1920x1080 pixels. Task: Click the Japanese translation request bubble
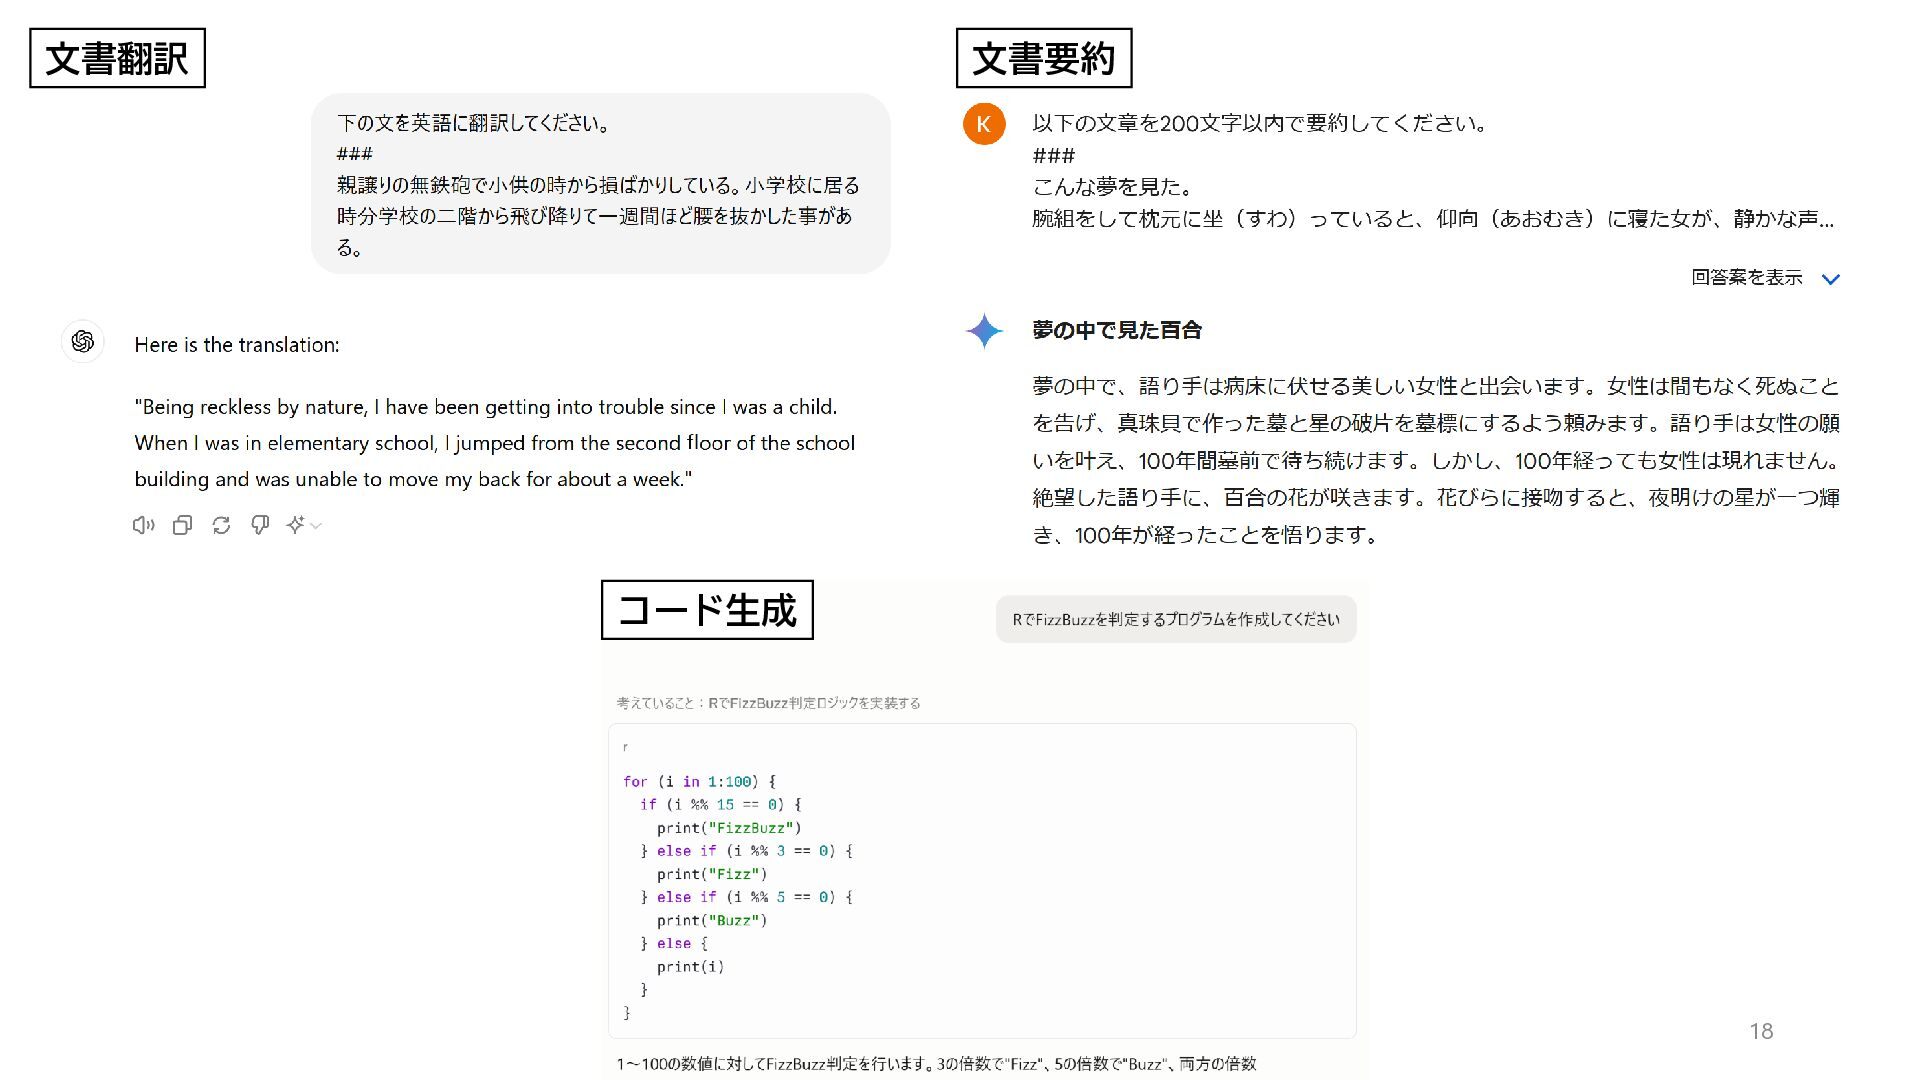601,184
